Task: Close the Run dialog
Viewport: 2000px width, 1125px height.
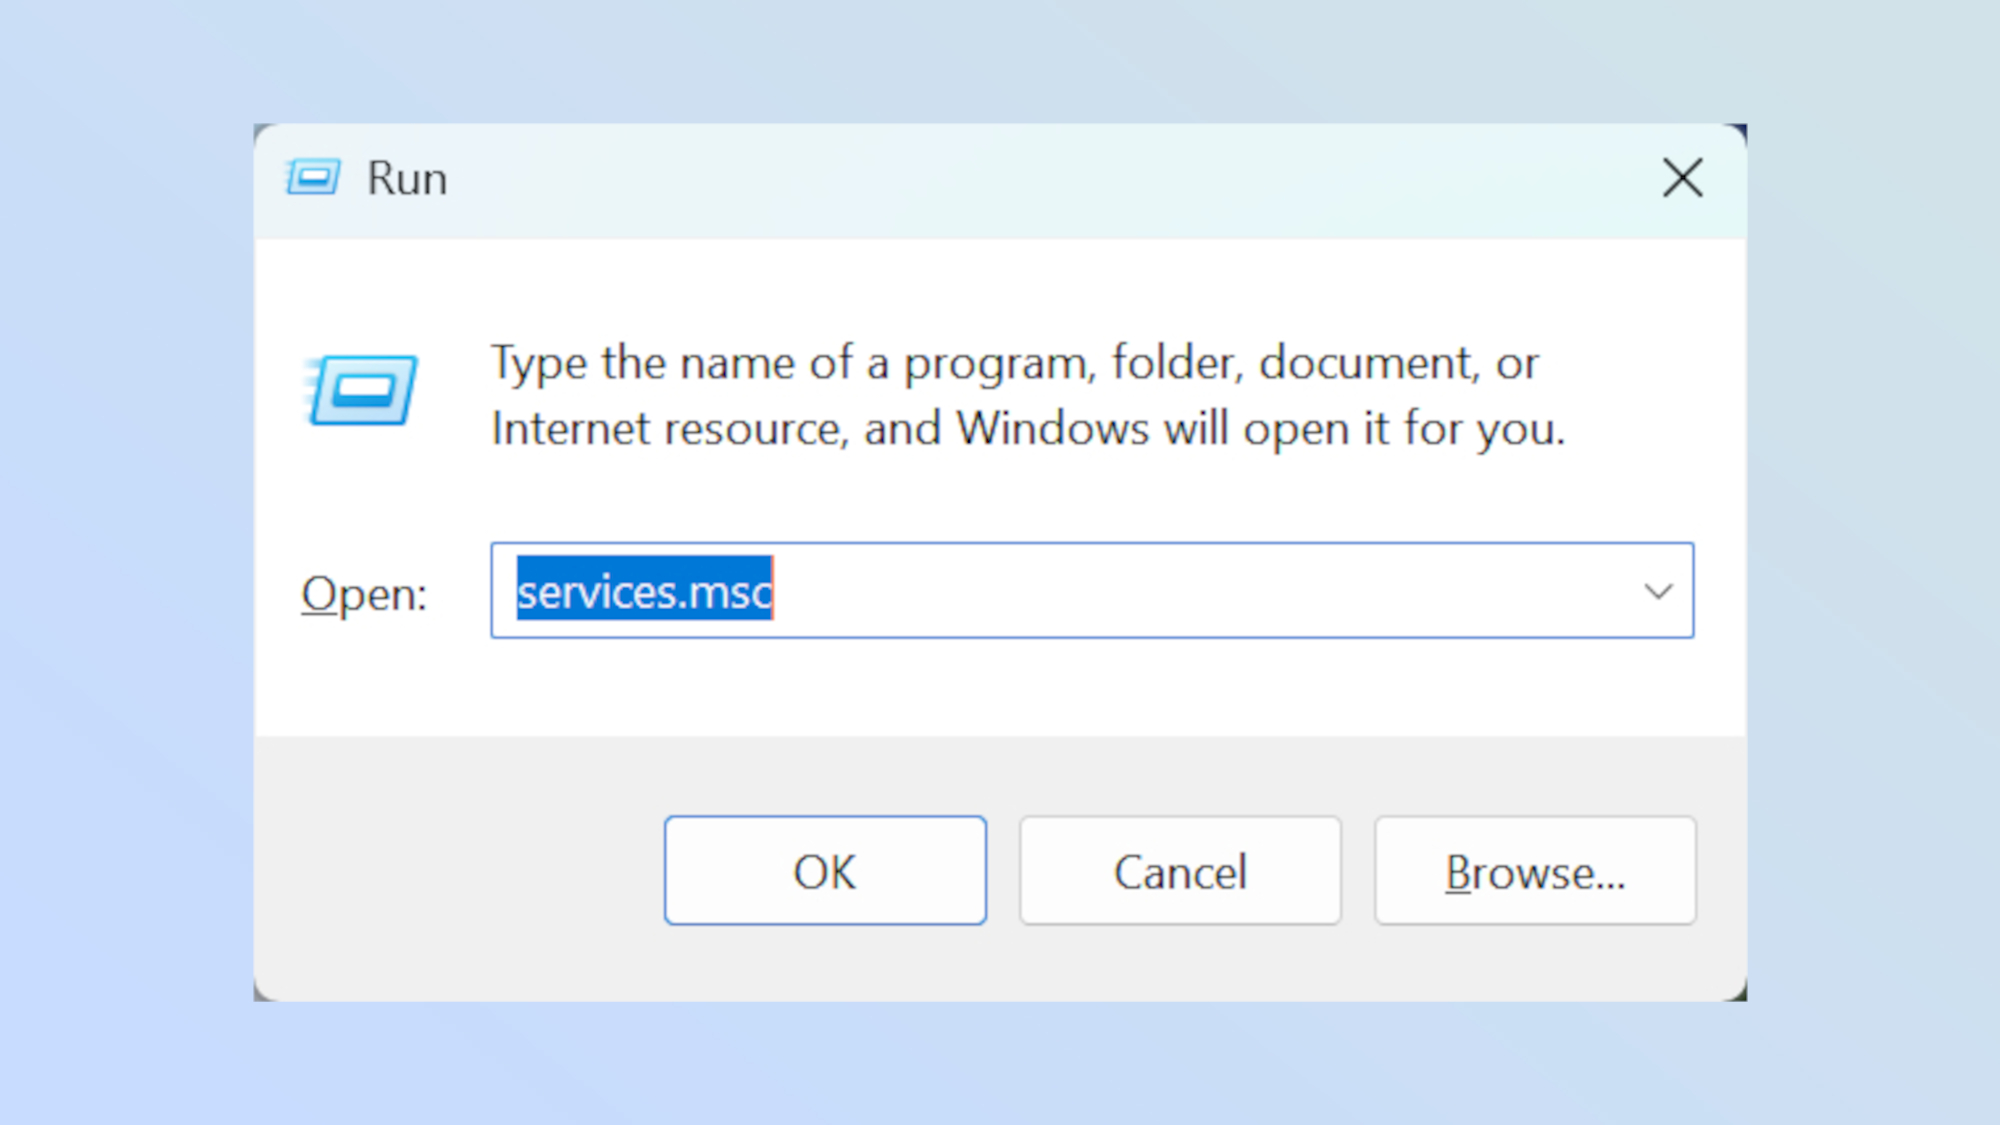Action: pyautogui.click(x=1683, y=178)
